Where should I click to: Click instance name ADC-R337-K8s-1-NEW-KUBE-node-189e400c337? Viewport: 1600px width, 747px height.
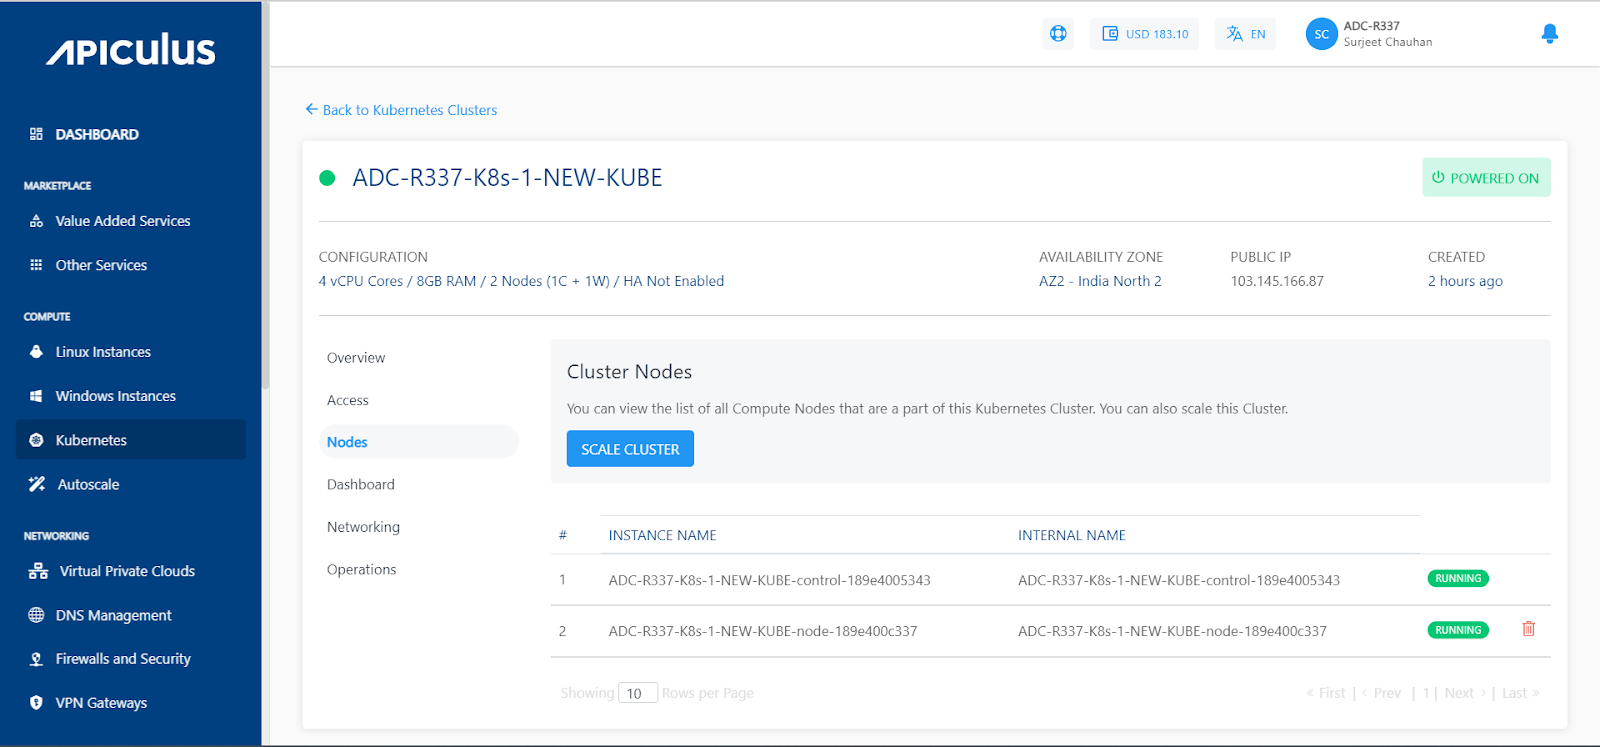pyautogui.click(x=763, y=631)
